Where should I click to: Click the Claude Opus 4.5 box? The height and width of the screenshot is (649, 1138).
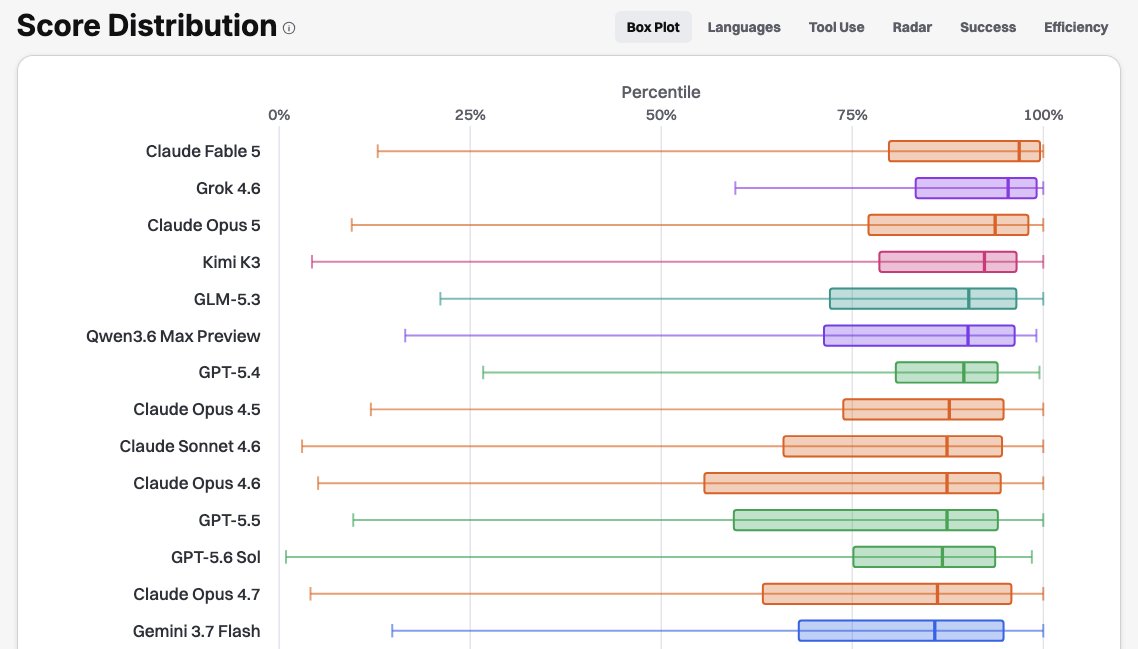(x=923, y=409)
